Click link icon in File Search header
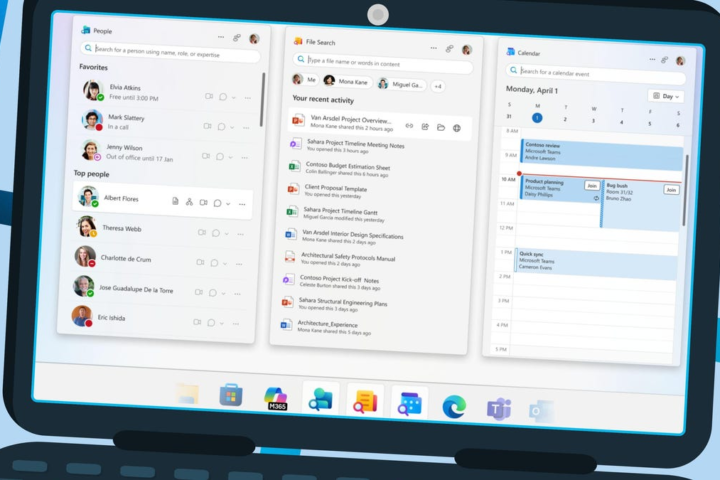This screenshot has width=720, height=480. pyautogui.click(x=450, y=48)
